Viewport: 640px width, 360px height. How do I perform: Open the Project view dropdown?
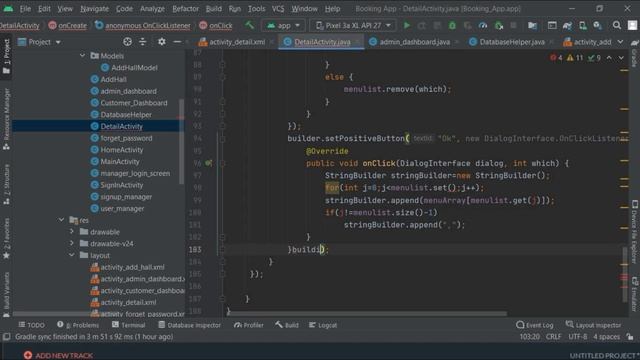click(x=40, y=42)
